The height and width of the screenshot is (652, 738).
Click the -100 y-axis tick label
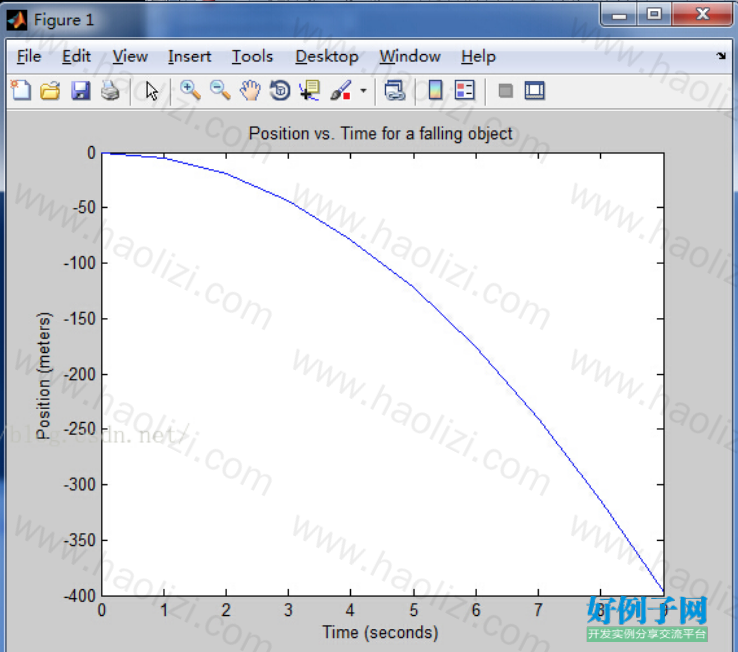pyautogui.click(x=80, y=263)
